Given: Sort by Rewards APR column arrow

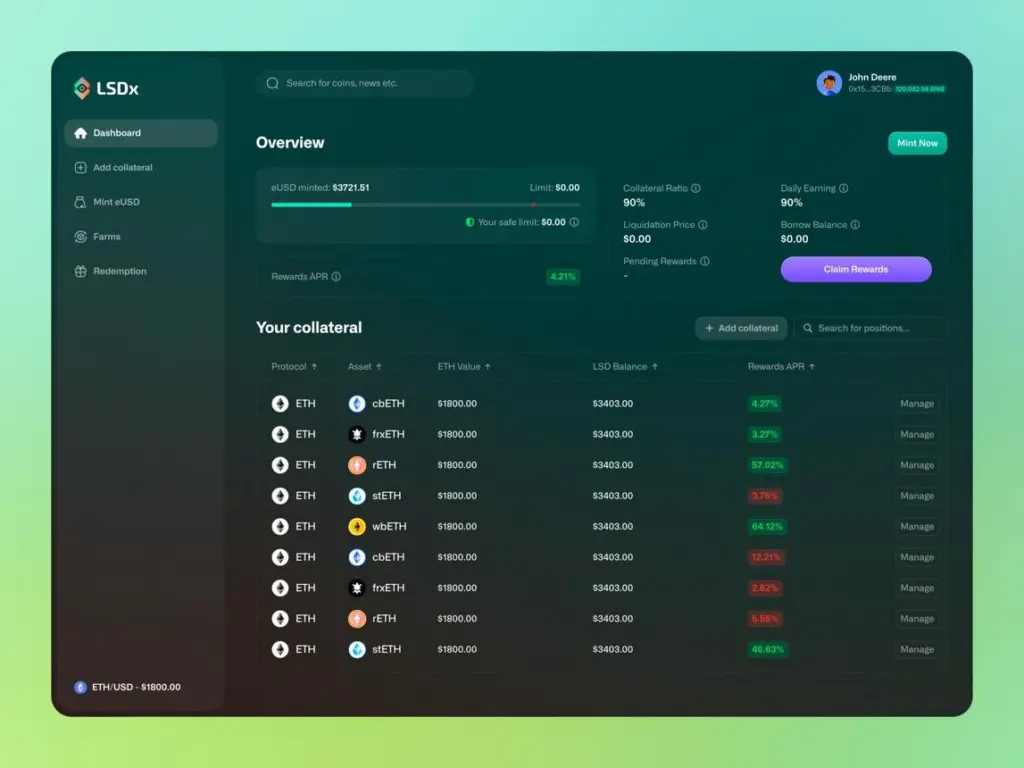Looking at the screenshot, I should tap(812, 366).
